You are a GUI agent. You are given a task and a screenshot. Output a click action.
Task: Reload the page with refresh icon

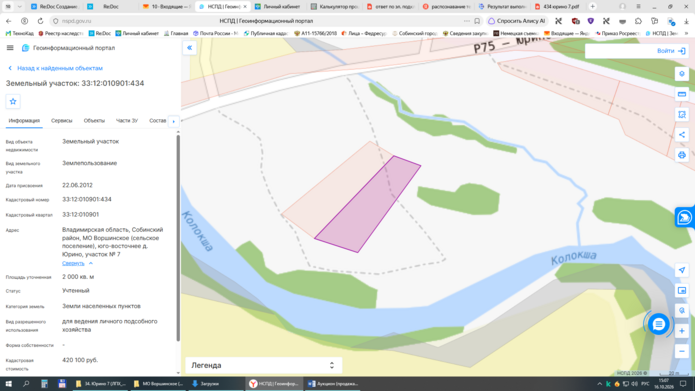(x=40, y=21)
